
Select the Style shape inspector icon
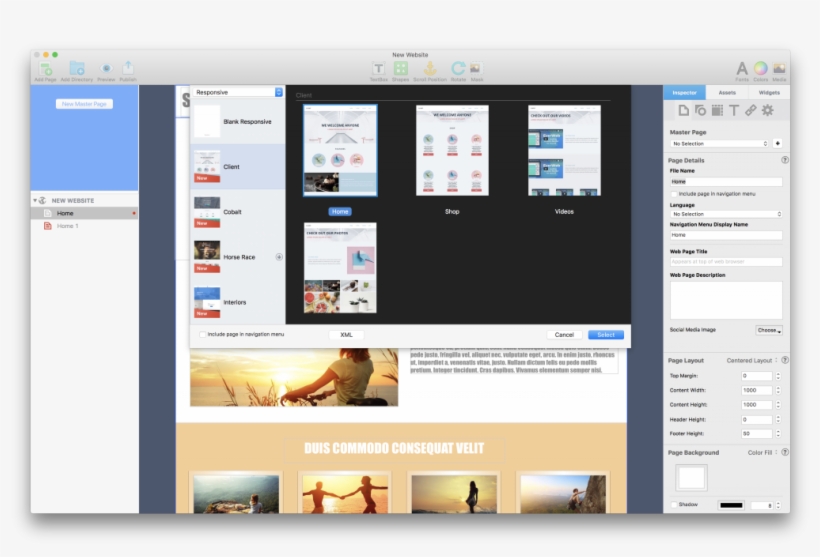coord(700,110)
